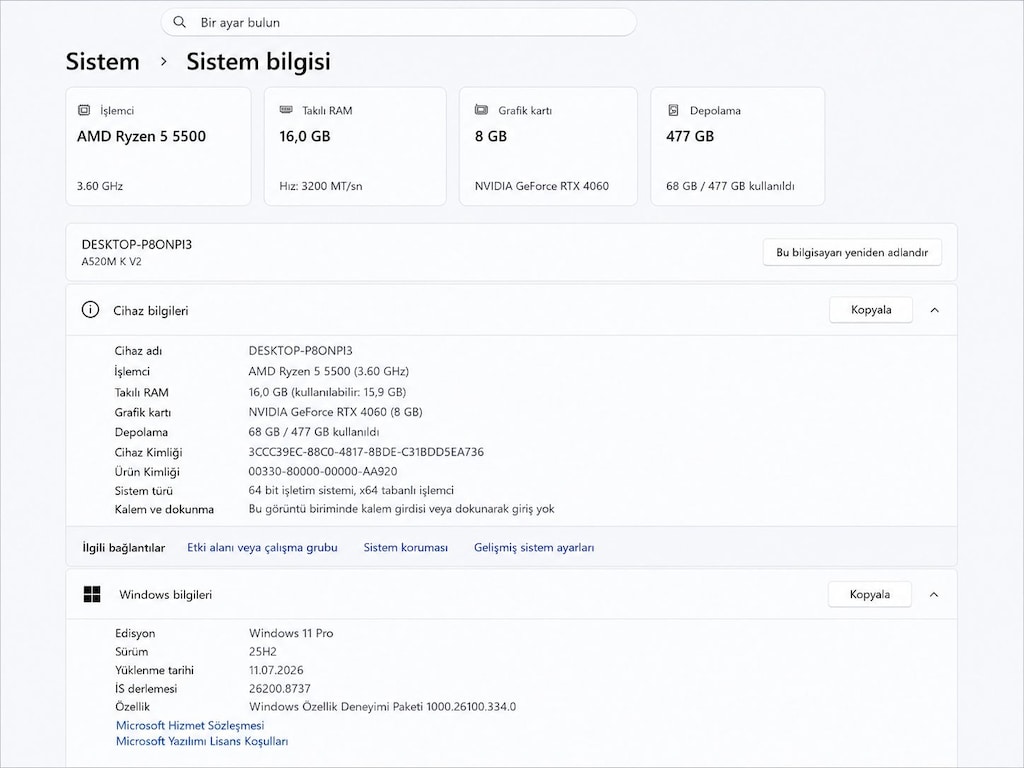Image resolution: width=1024 pixels, height=768 pixels.
Task: Click the 3.60 GHz text on processor card
Action: pos(100,186)
